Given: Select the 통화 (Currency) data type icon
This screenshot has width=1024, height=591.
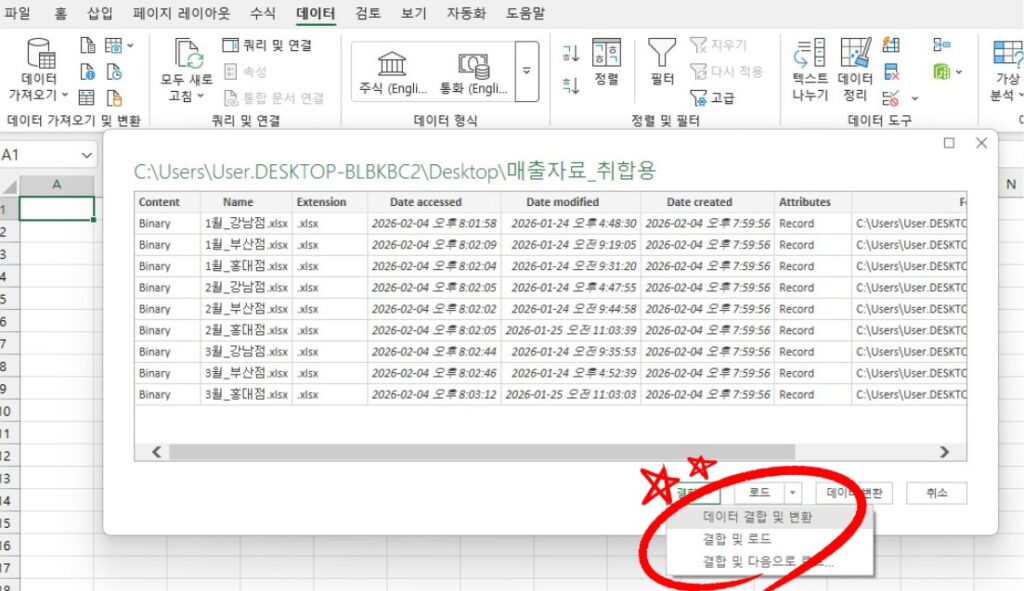Looking at the screenshot, I should (x=474, y=64).
